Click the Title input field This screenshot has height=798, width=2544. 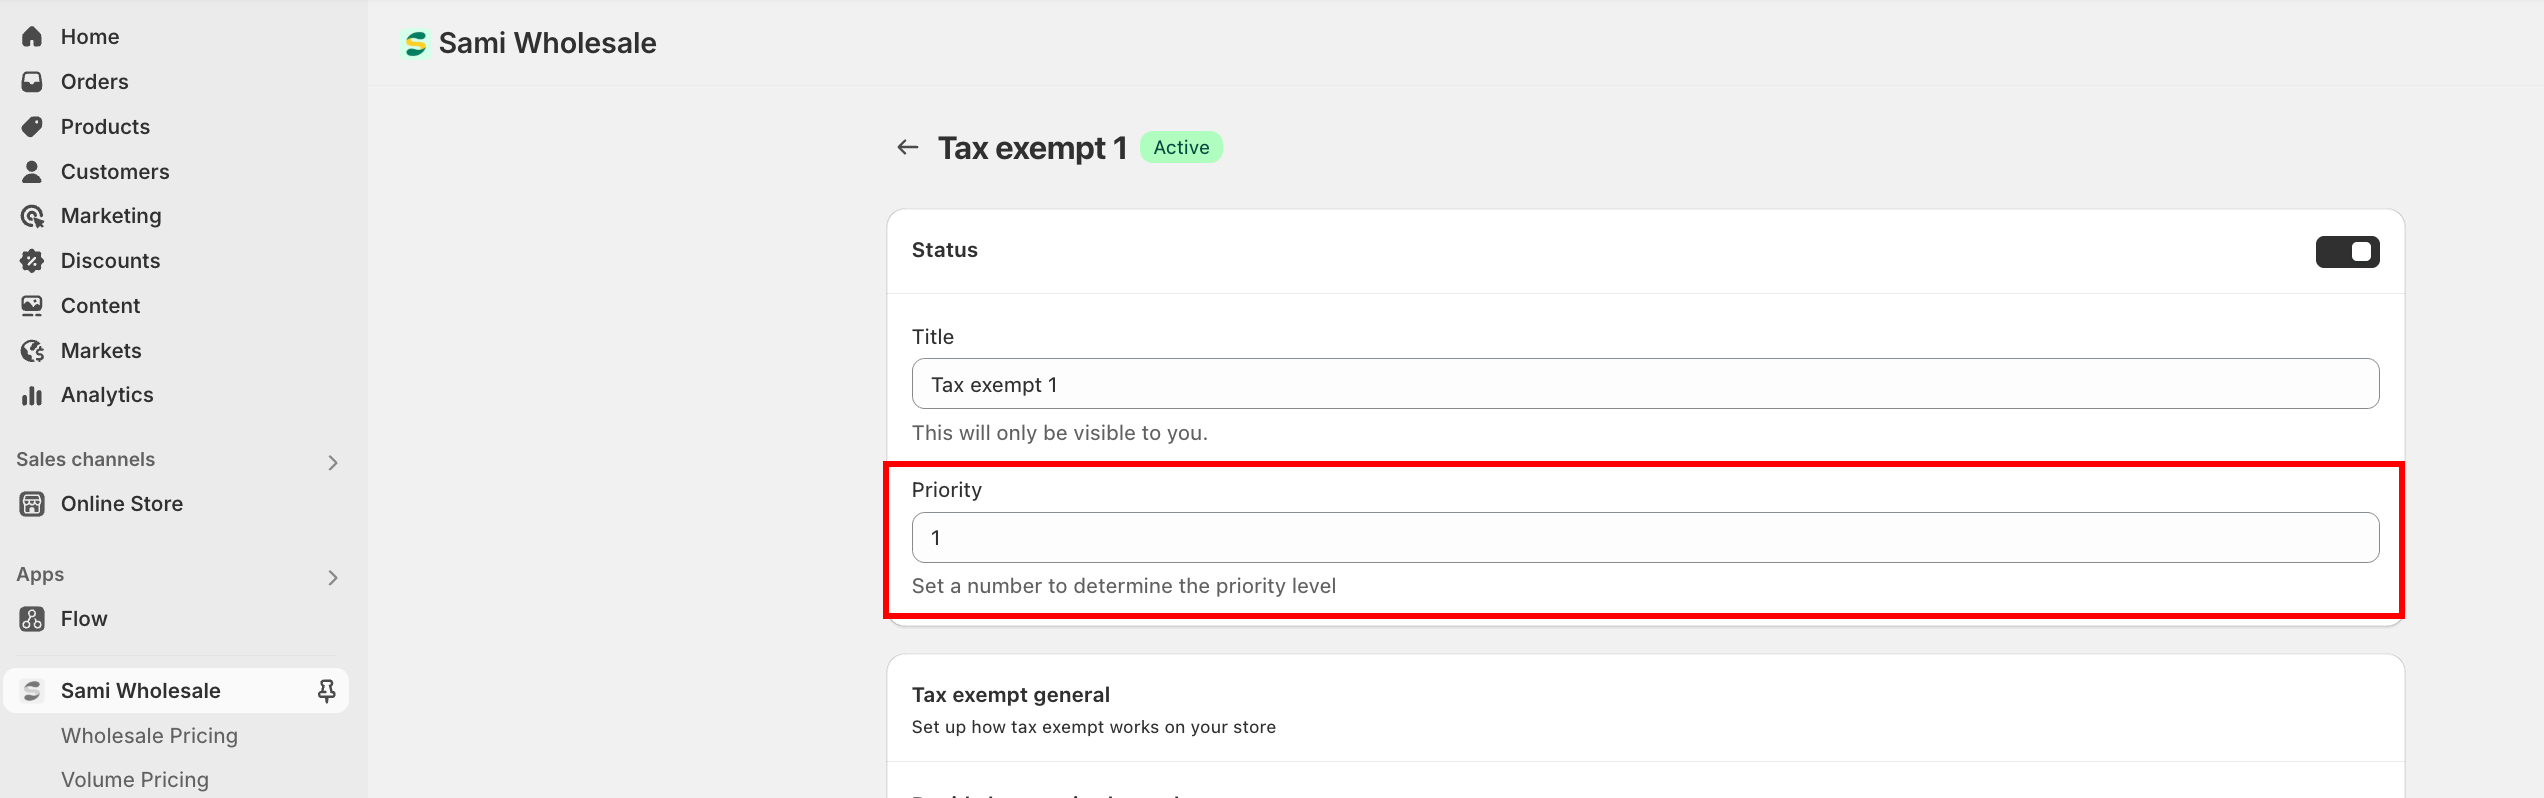1645,385
